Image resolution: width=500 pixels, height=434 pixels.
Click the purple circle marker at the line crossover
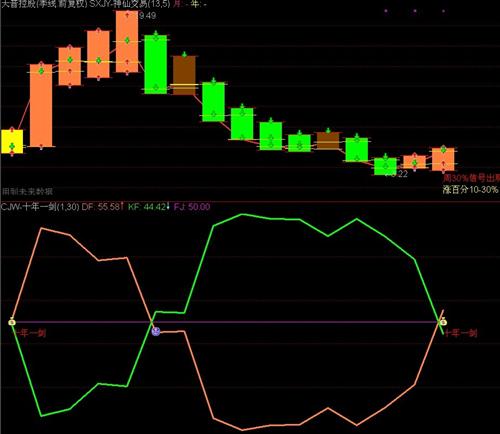click(x=156, y=331)
